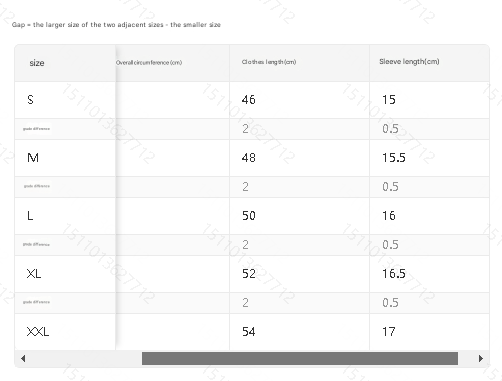The image size is (502, 381).
Task: Click the sleeve length value 15.5
Action: pyautogui.click(x=394, y=158)
